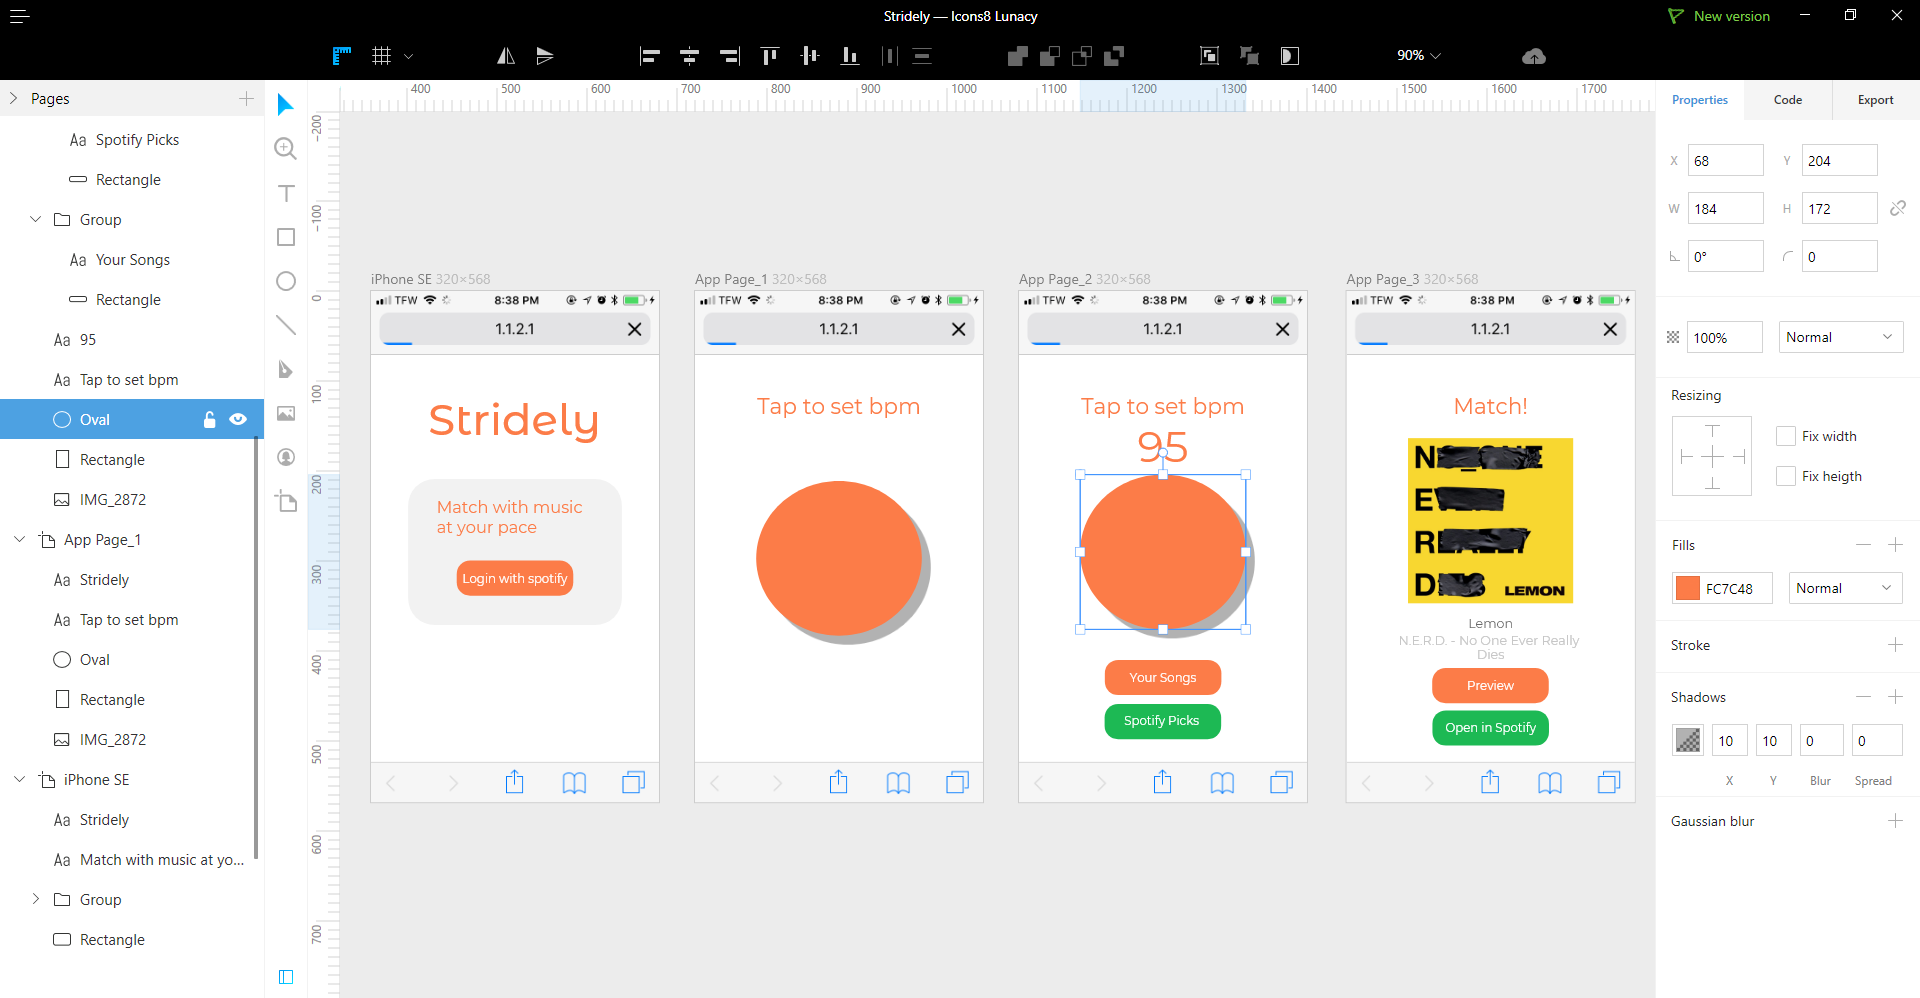1920x998 pixels.
Task: Align selected objects to top
Action: coord(769,56)
